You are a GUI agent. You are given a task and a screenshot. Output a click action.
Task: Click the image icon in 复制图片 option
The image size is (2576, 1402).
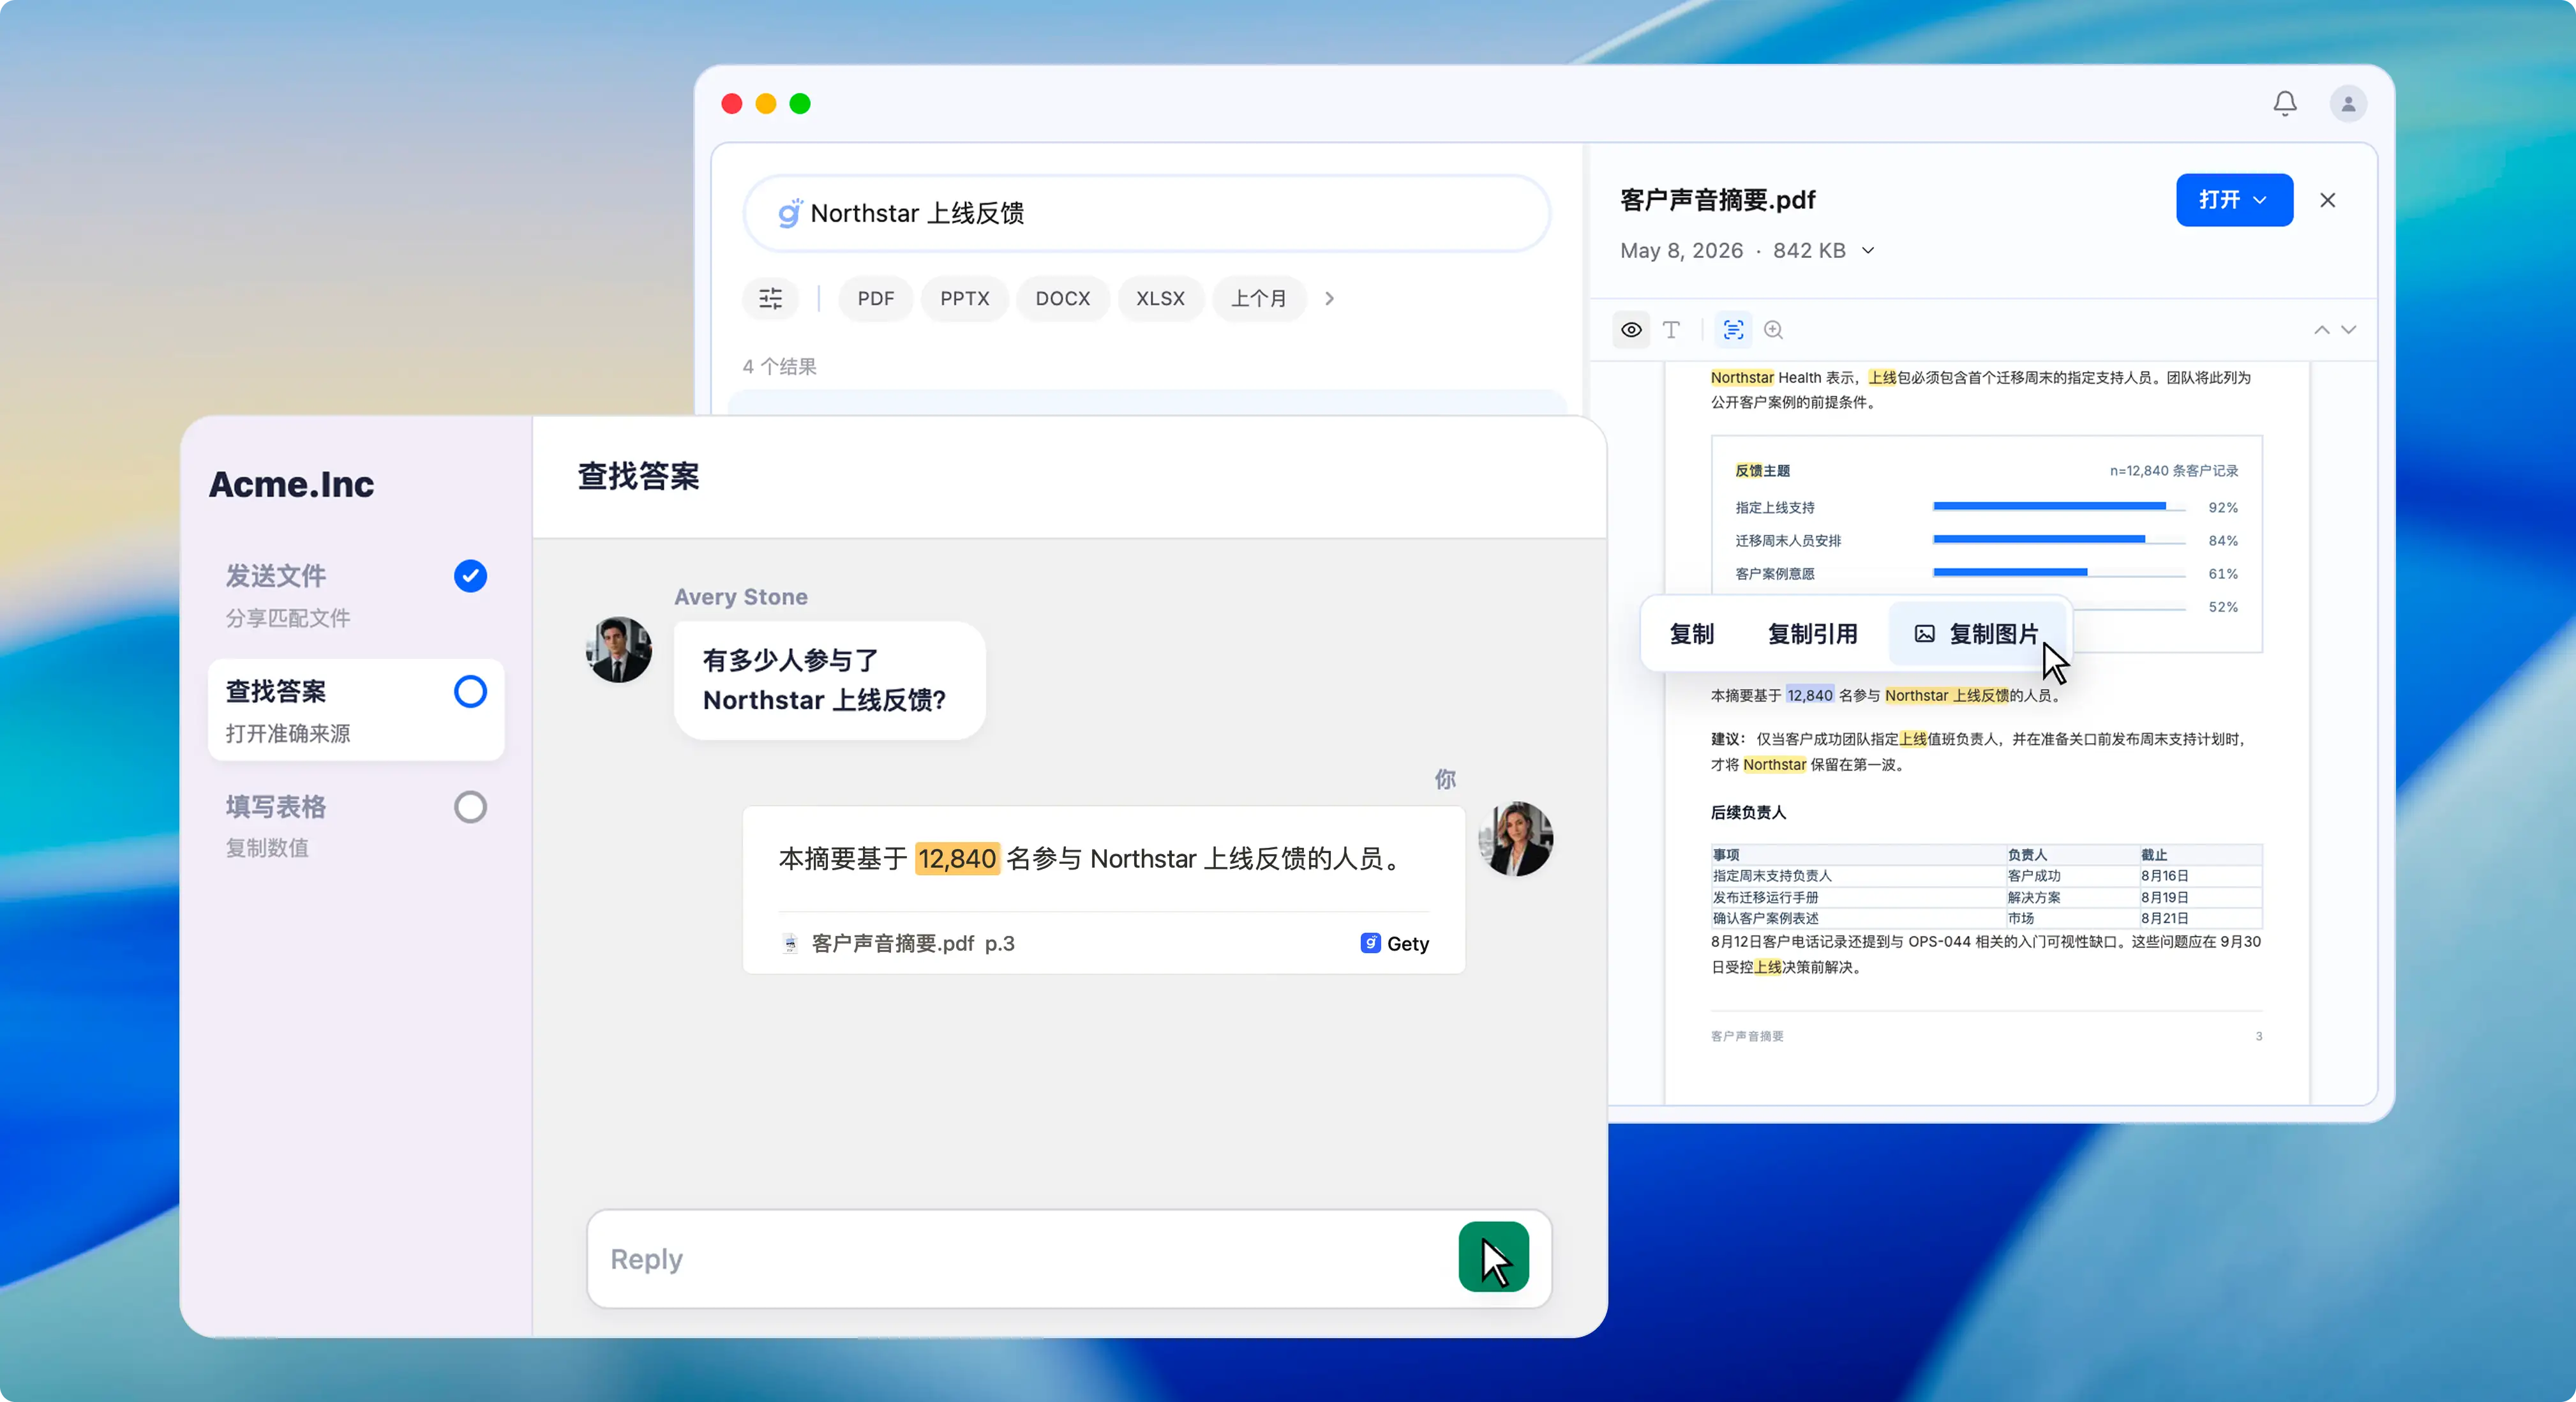[x=1924, y=634]
